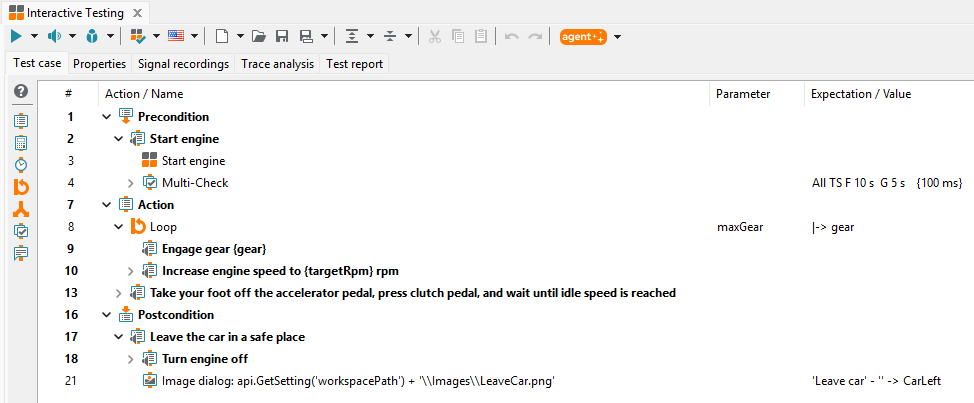Click the scissors cut icon

(435, 37)
